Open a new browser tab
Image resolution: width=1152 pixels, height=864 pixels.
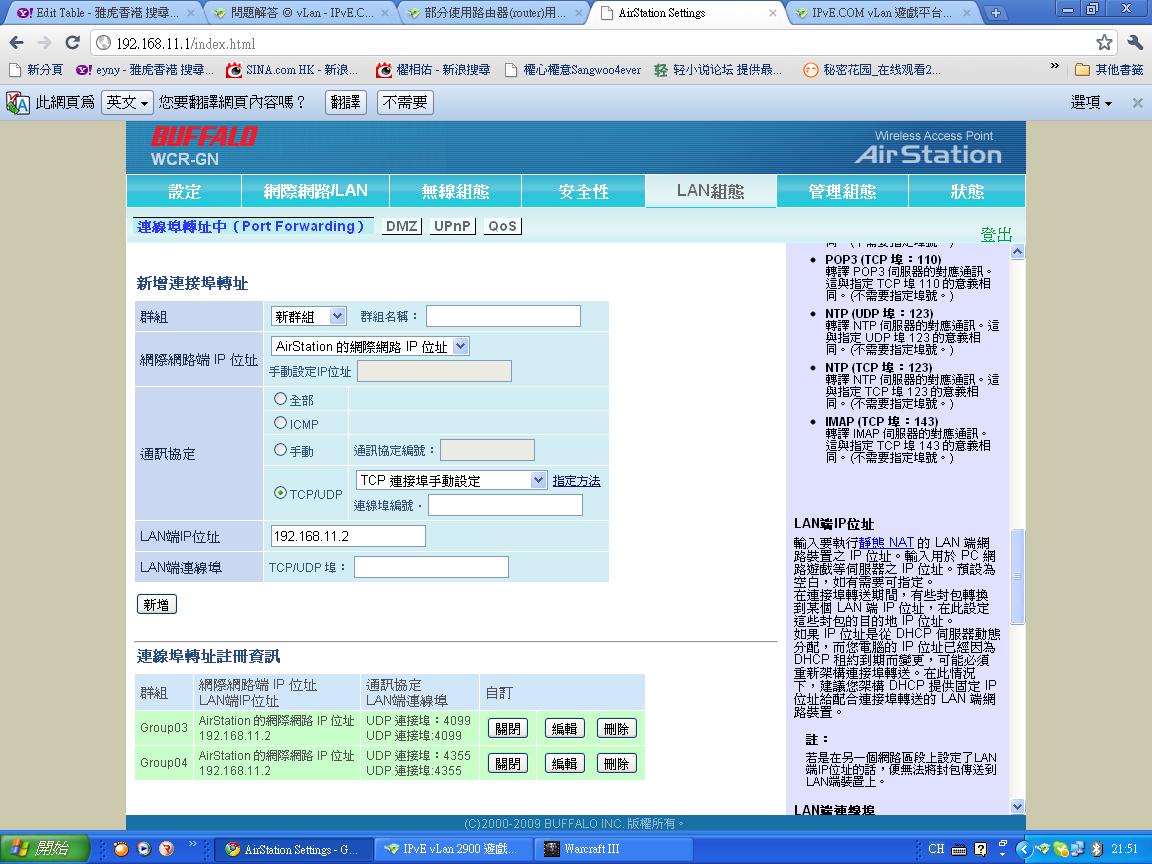[x=995, y=12]
